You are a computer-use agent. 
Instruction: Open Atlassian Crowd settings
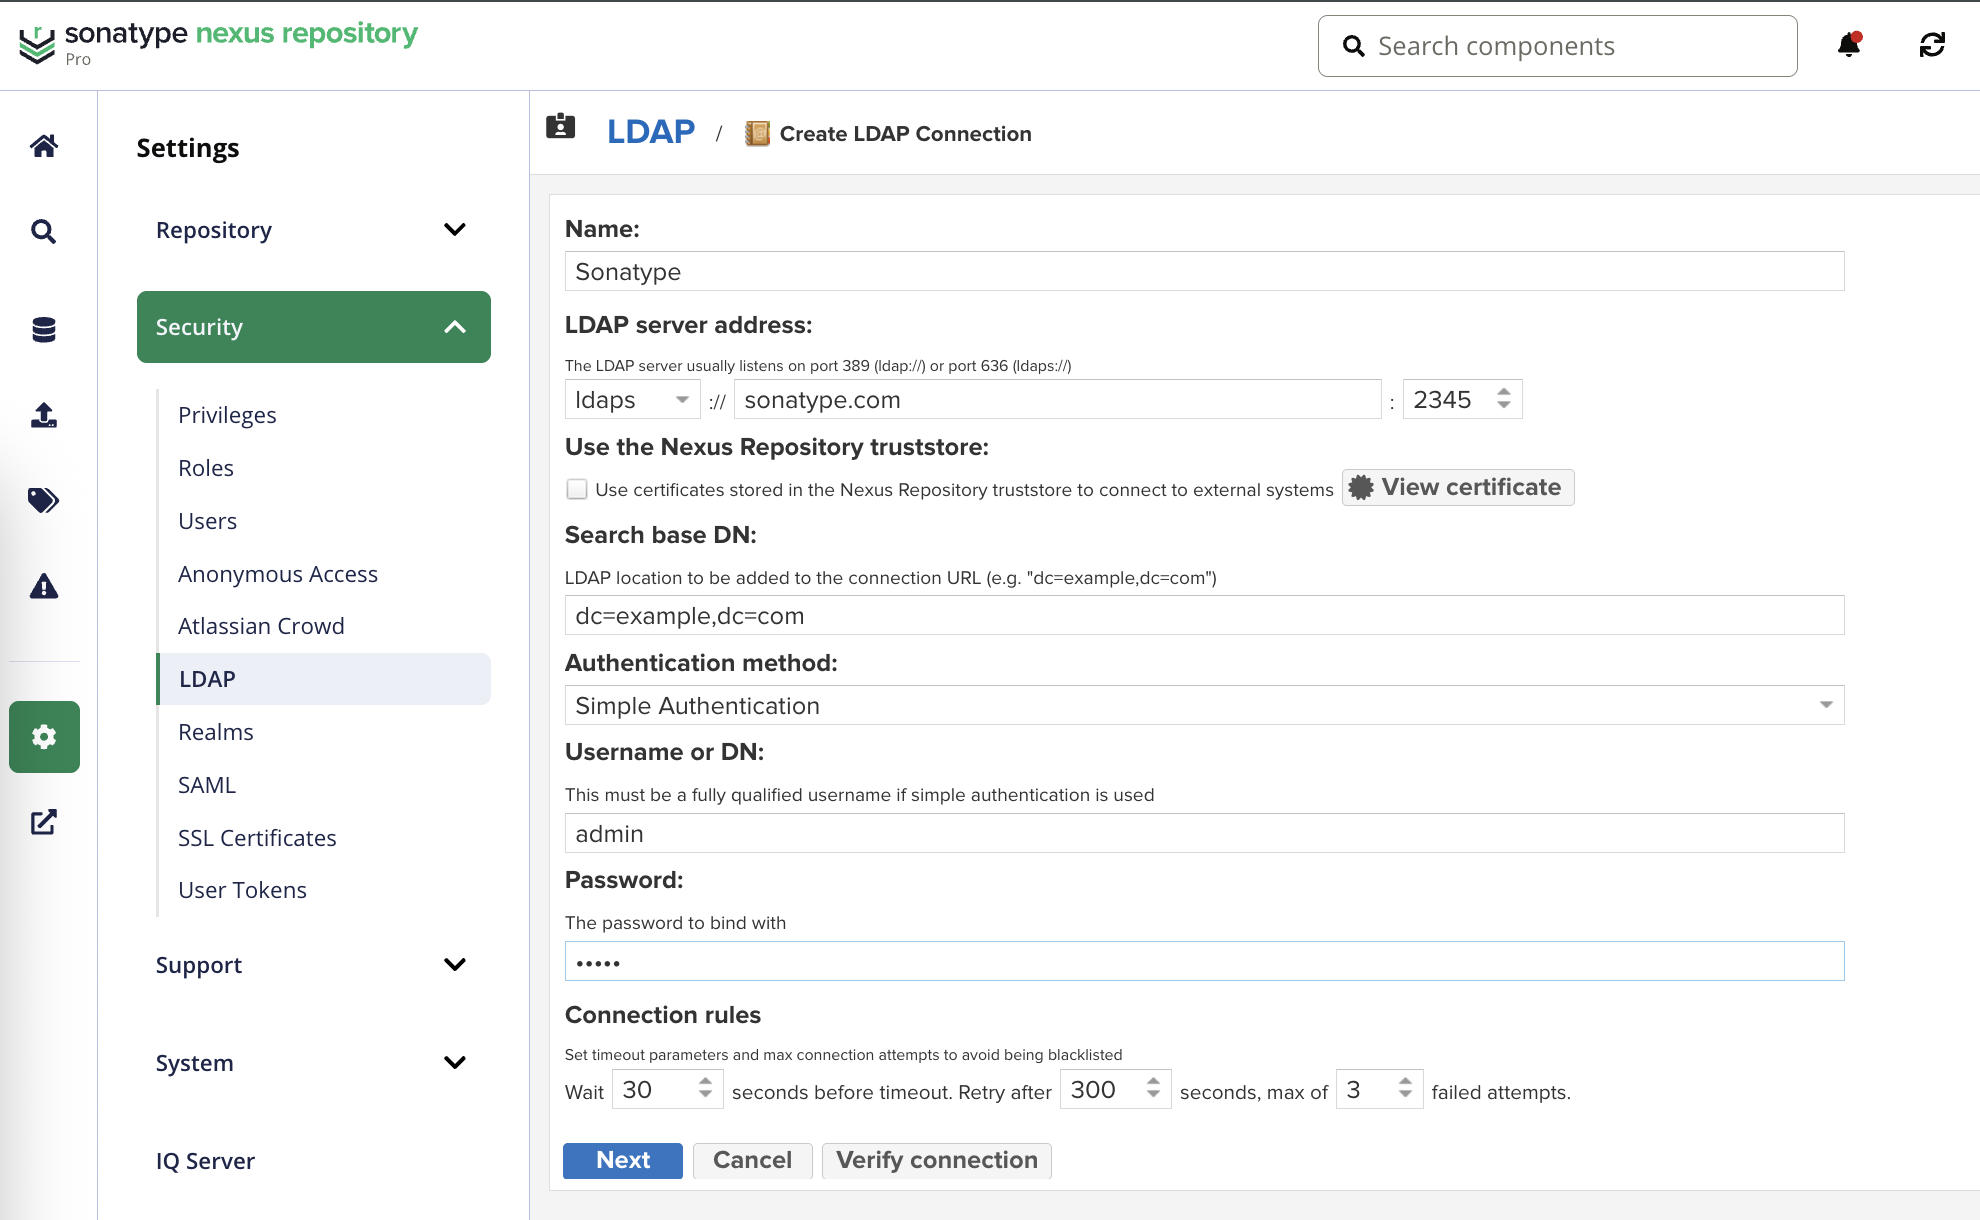pos(261,626)
